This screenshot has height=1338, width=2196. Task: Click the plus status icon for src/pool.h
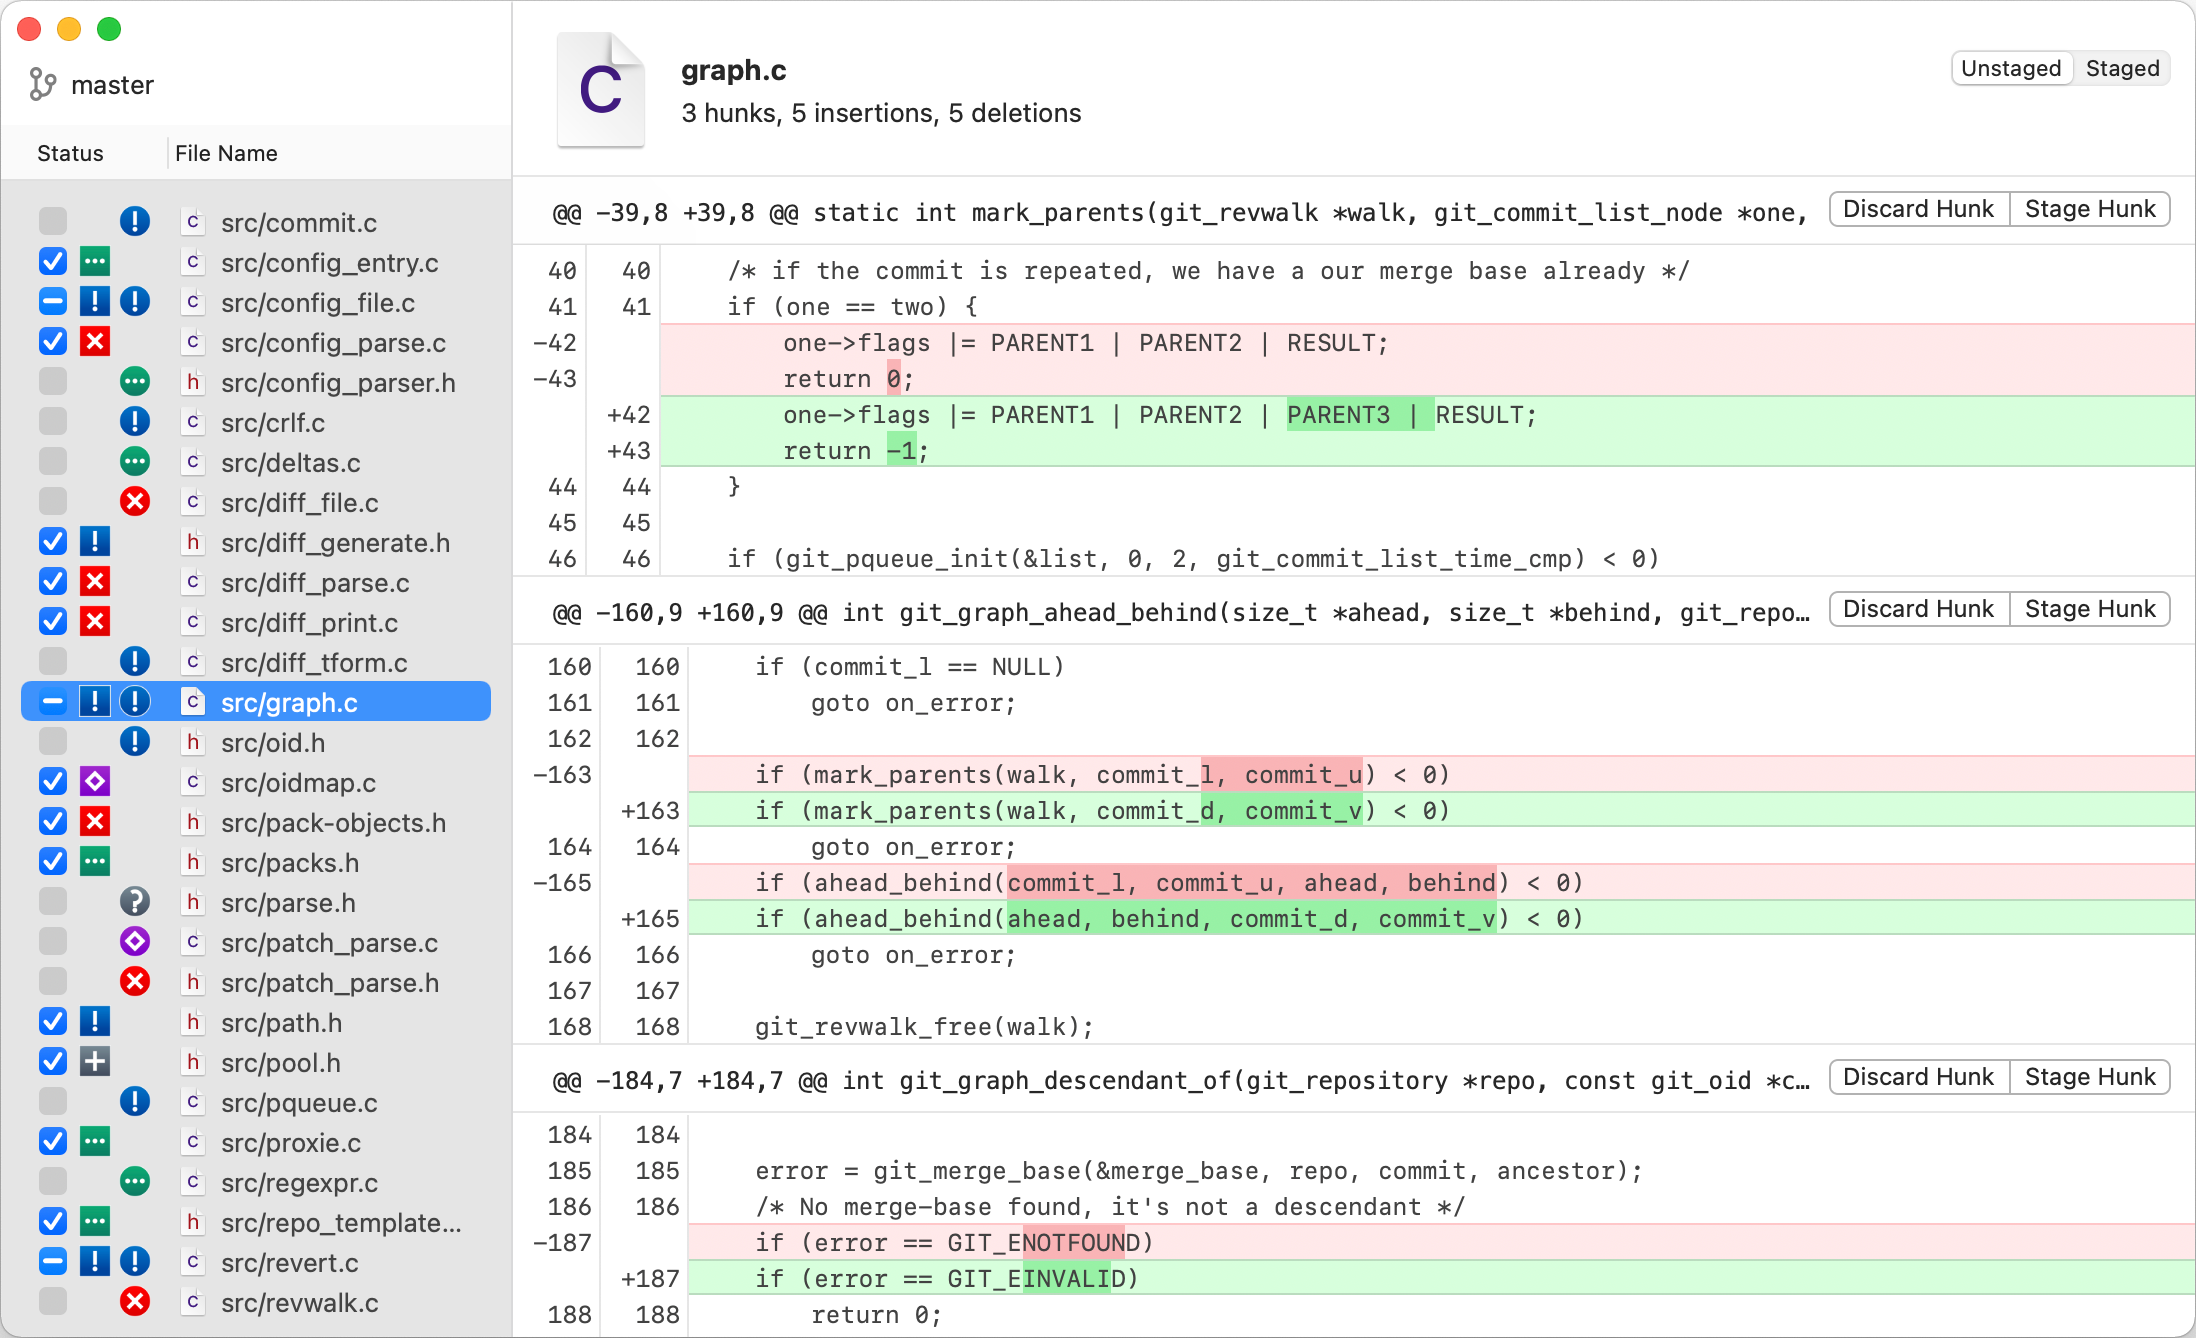click(x=95, y=1062)
